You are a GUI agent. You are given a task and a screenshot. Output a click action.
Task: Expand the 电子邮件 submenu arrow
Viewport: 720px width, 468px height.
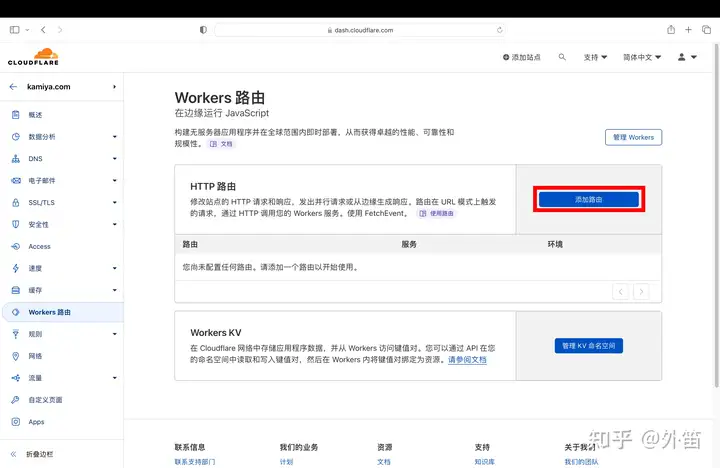pos(115,180)
